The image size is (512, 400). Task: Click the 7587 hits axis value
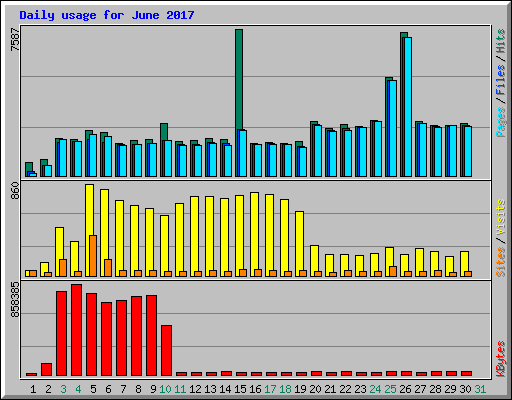click(x=15, y=40)
